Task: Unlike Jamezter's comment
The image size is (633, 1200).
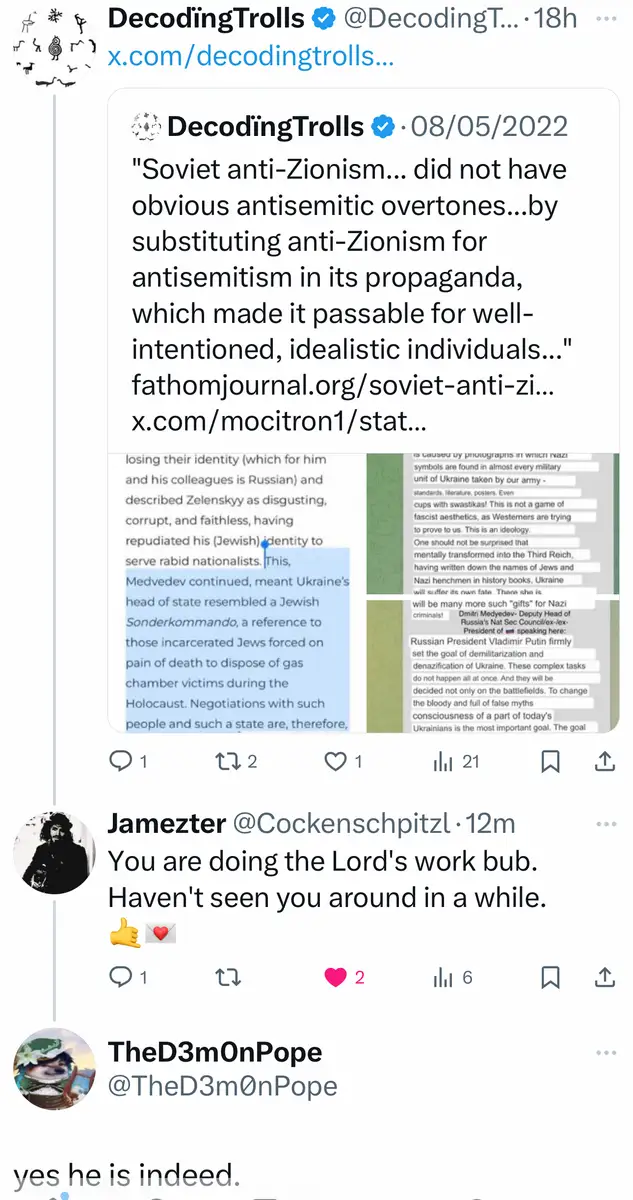Action: click(x=336, y=978)
